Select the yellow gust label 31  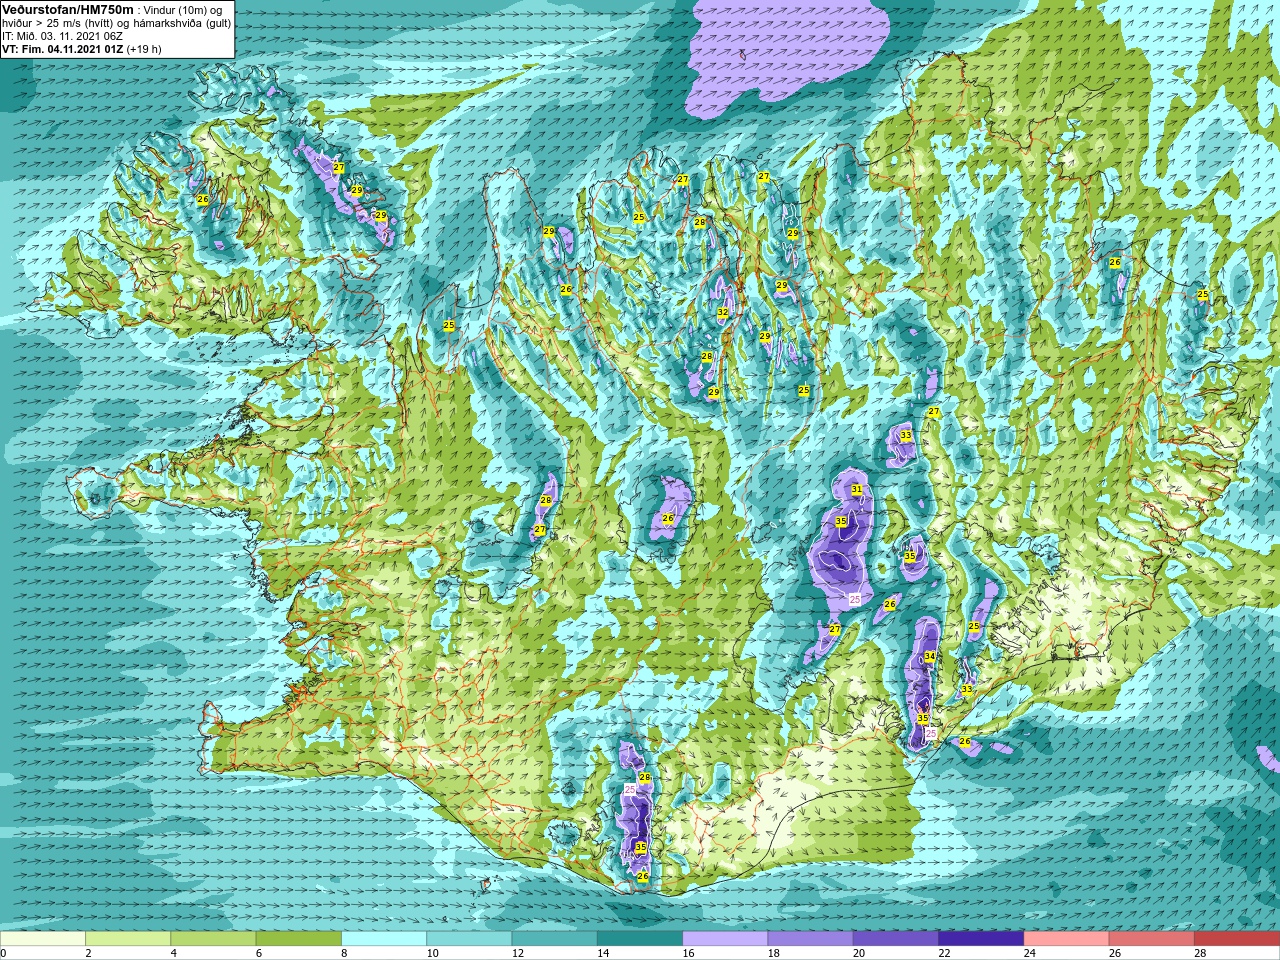857,489
